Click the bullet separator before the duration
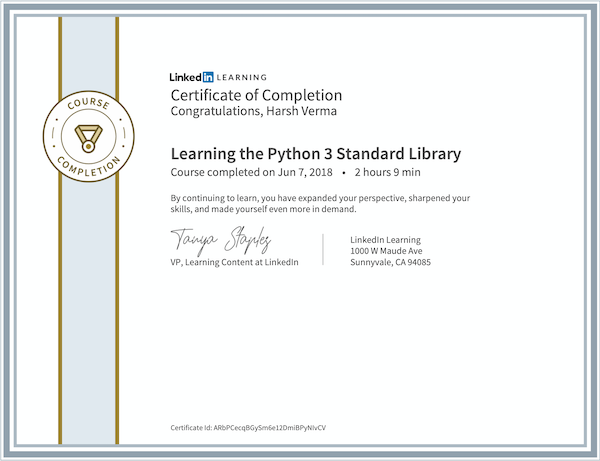The height and width of the screenshot is (461, 600). tap(342, 173)
